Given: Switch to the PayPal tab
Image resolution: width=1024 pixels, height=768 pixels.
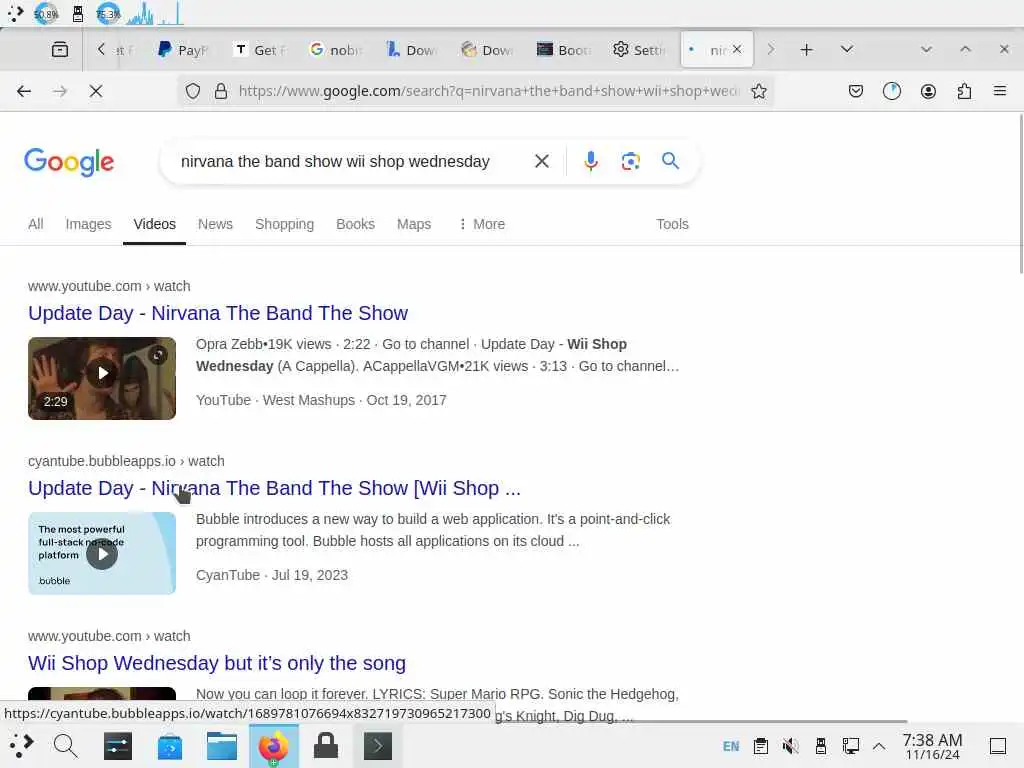Looking at the screenshot, I should 184,50.
